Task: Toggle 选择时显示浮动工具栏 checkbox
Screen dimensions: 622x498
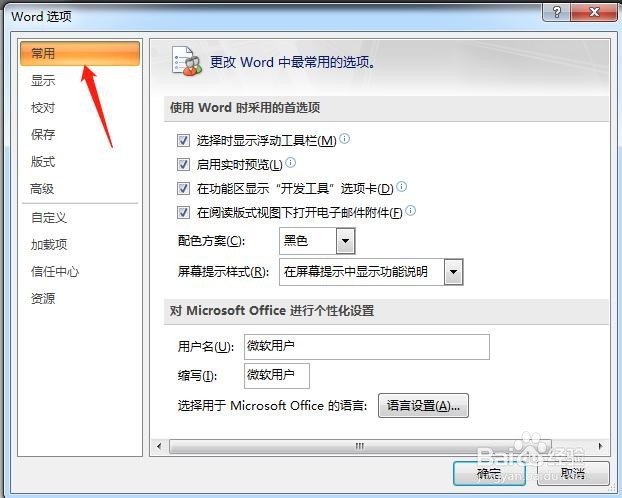Action: coord(183,140)
